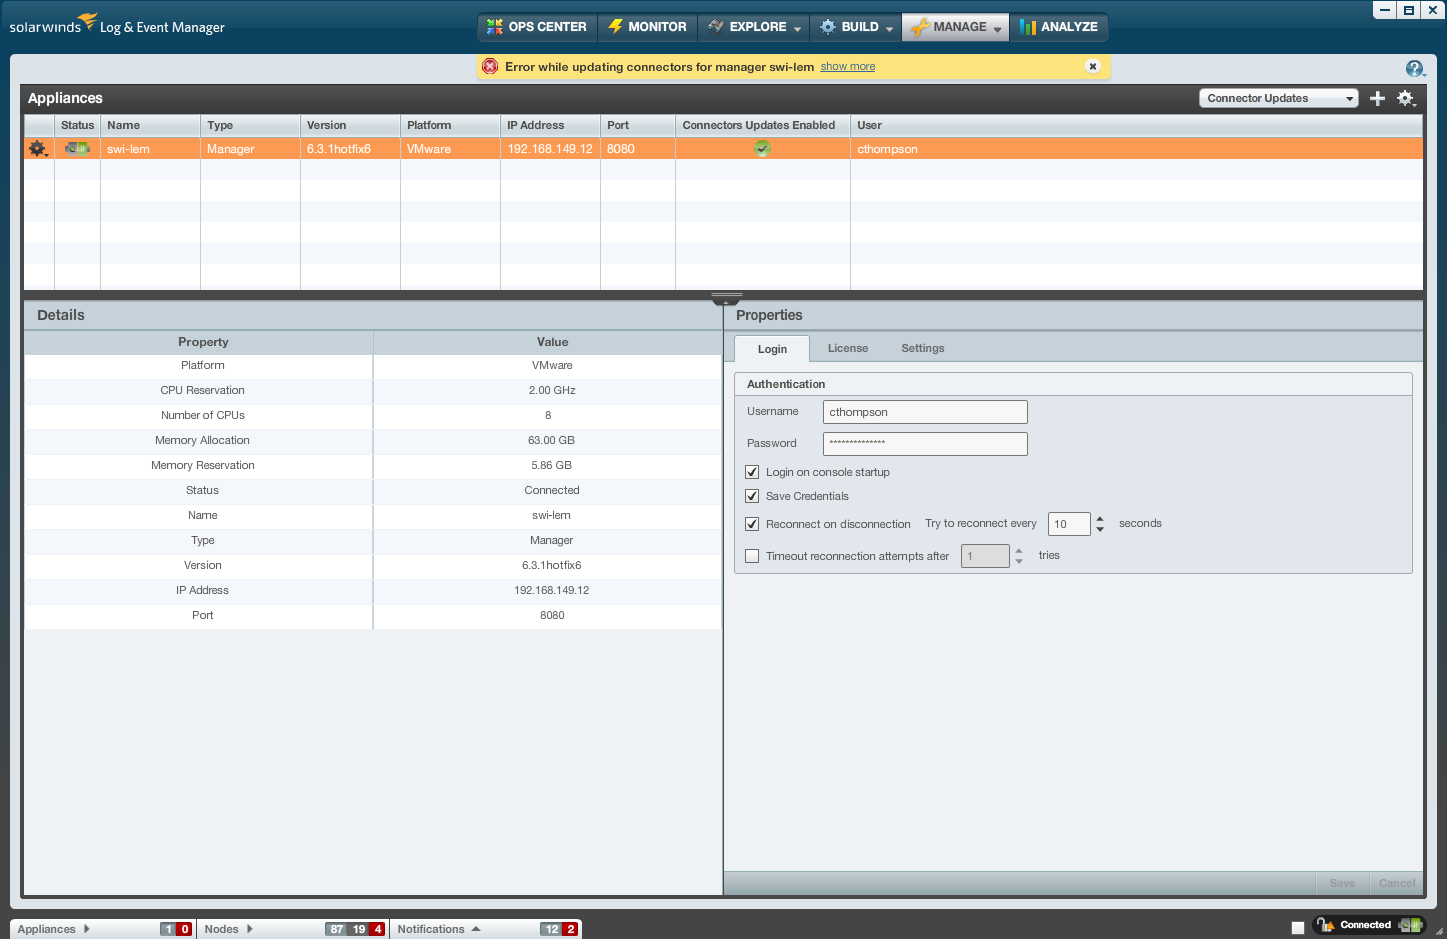Image resolution: width=1447 pixels, height=939 pixels.
Task: Sort appliances by the Type column header
Action: (250, 125)
